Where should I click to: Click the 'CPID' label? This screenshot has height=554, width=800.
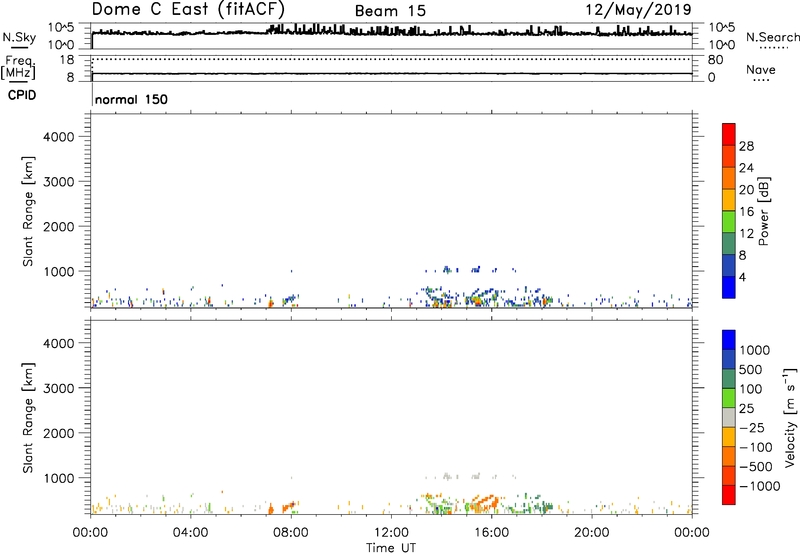point(22,95)
